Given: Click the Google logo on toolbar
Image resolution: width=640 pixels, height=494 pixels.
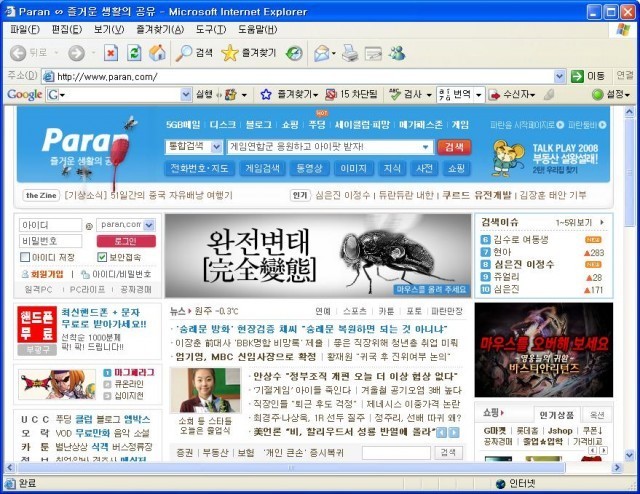Looking at the screenshot, I should point(24,95).
